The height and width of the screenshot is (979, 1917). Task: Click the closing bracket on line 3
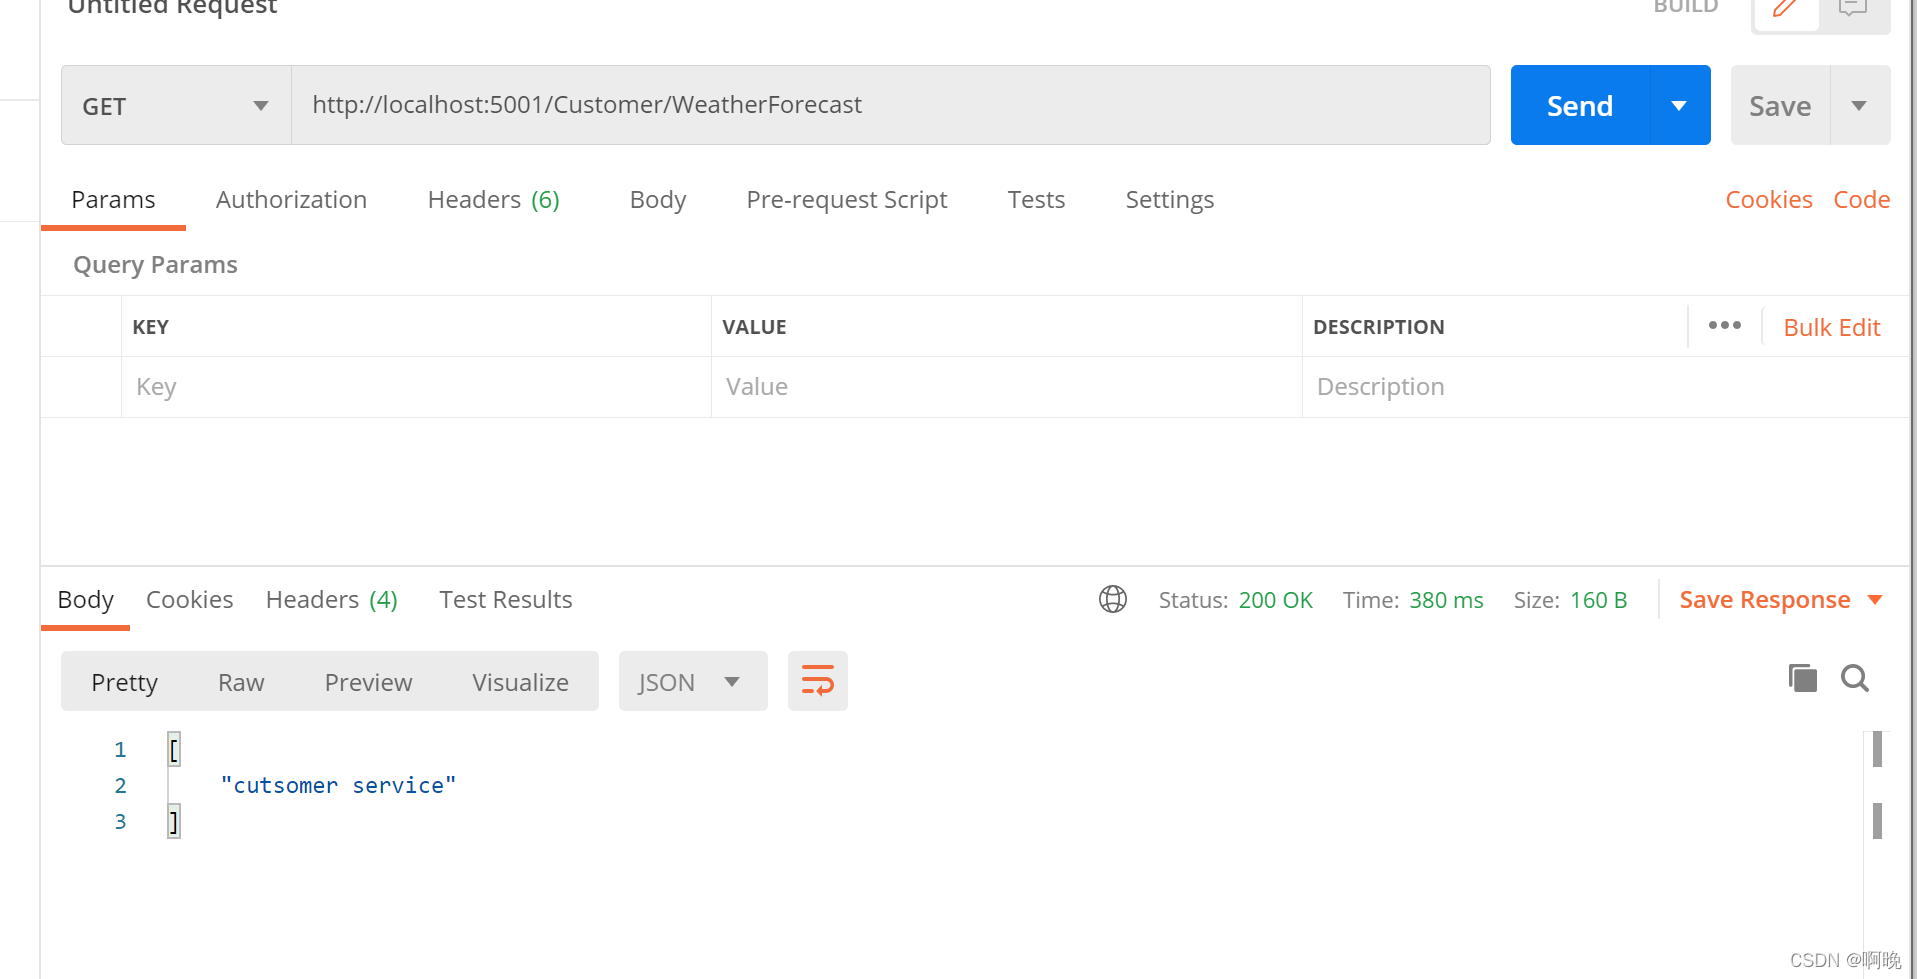coord(174,821)
